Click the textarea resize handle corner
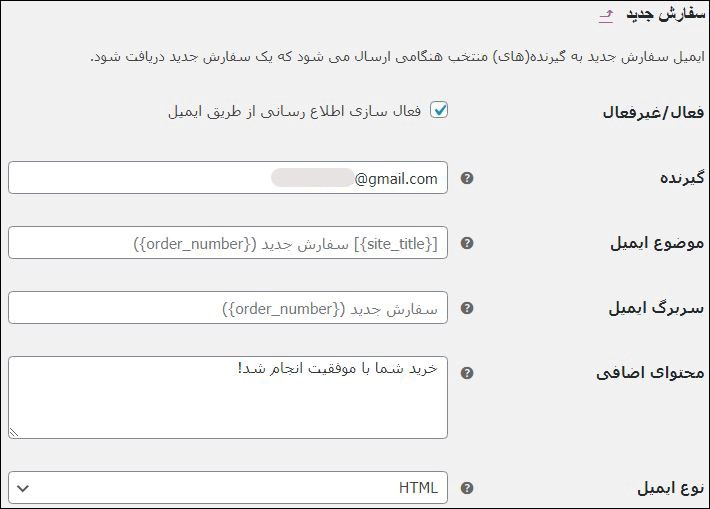This screenshot has width=710, height=509. [14, 433]
